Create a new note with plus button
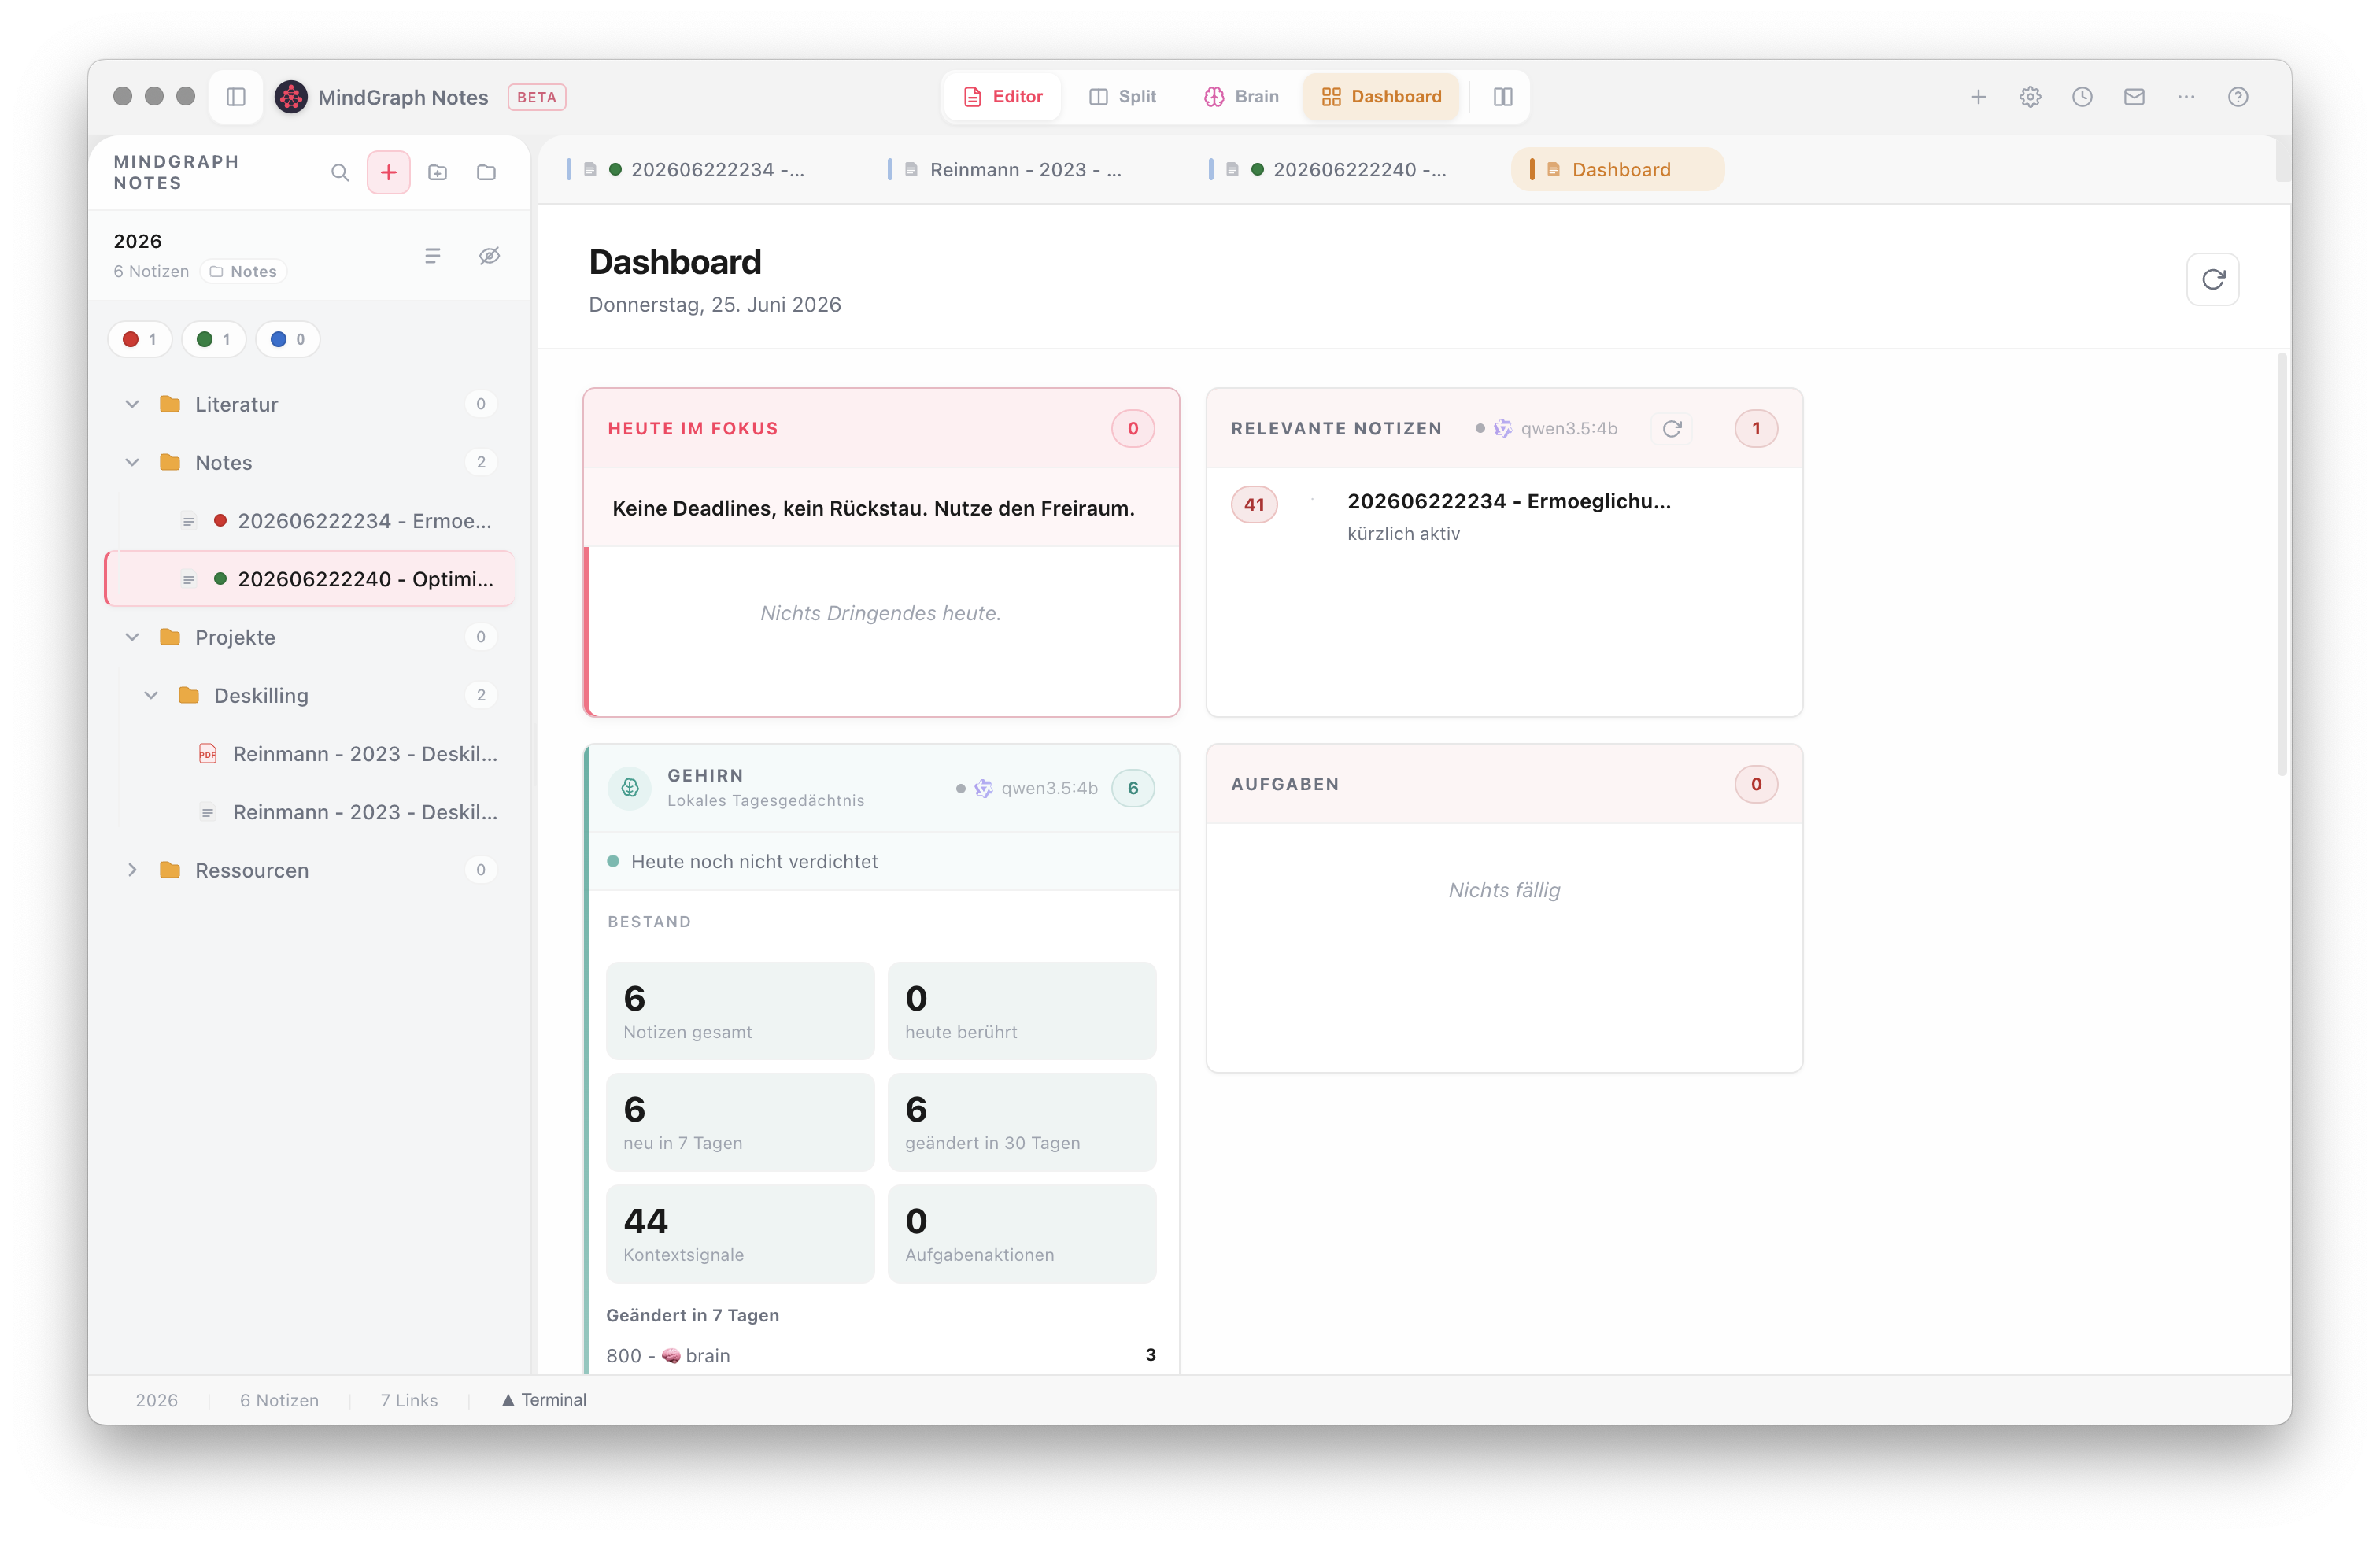This screenshot has width=2380, height=1541. [388, 172]
